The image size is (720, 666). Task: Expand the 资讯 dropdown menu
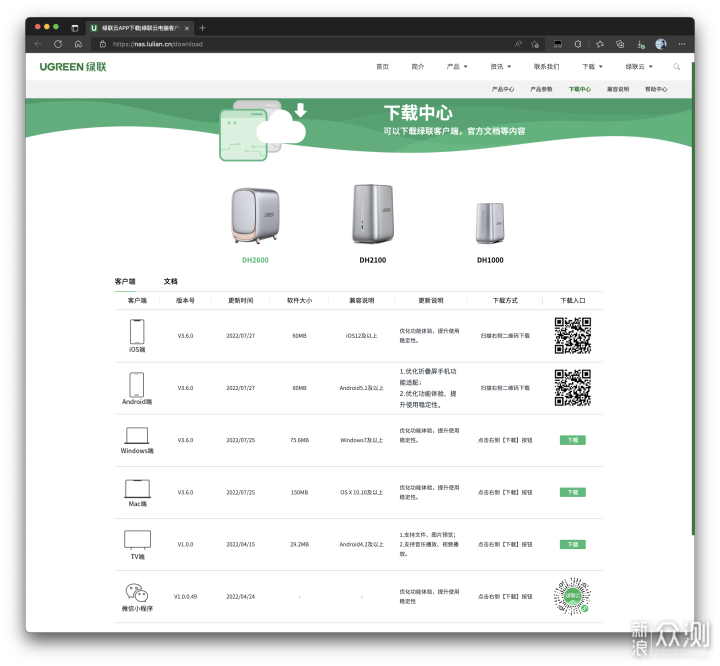(x=501, y=67)
